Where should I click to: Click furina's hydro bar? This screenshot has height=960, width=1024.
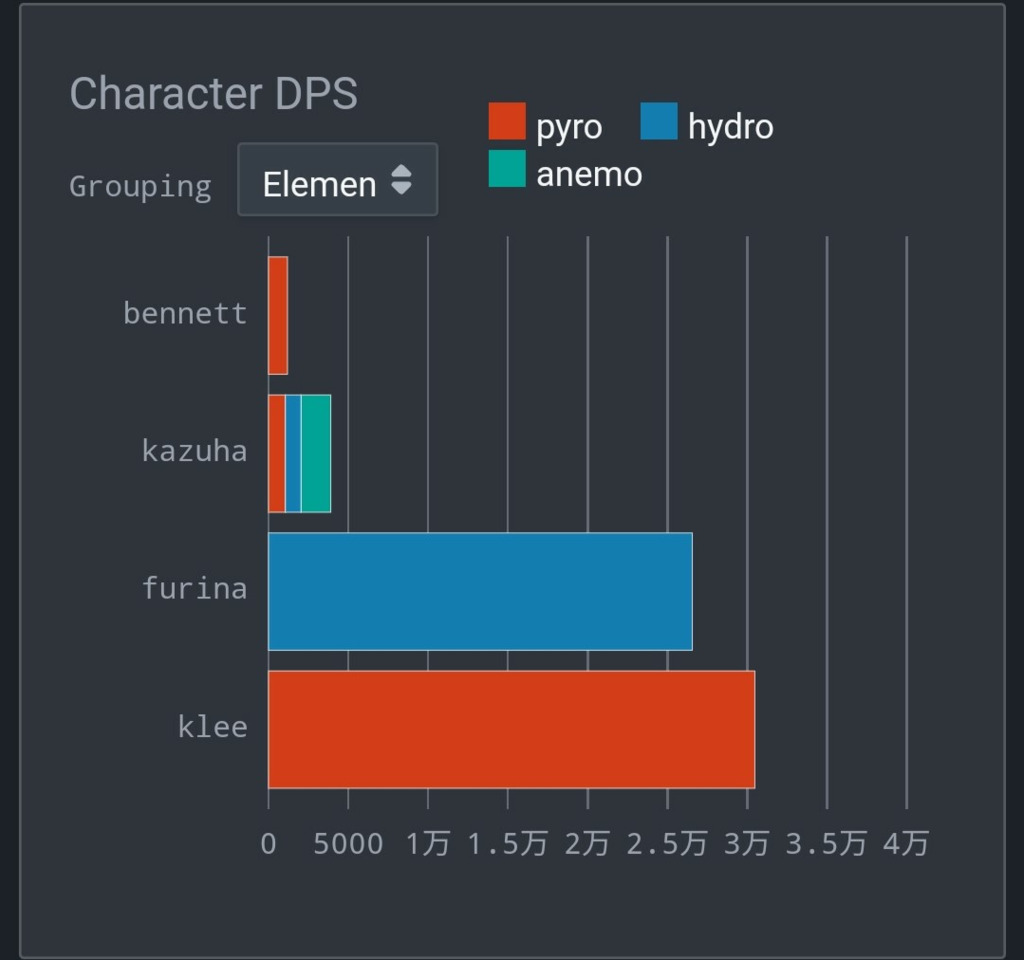click(480, 591)
